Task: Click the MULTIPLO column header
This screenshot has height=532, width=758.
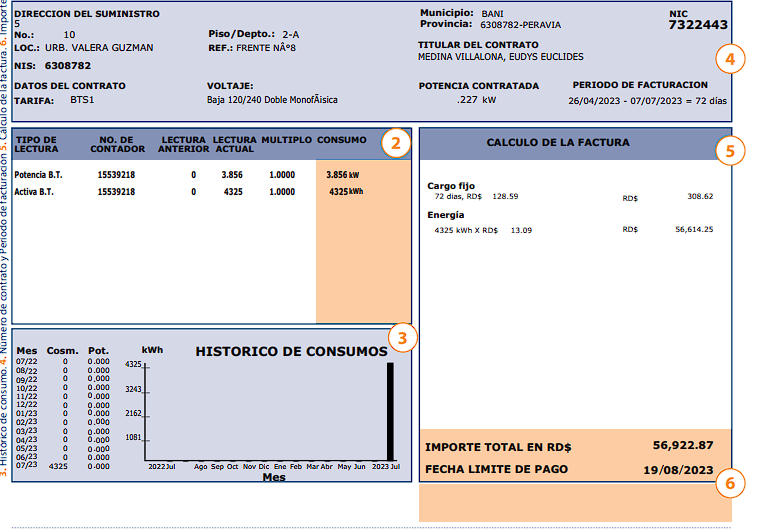Action: pos(287,140)
